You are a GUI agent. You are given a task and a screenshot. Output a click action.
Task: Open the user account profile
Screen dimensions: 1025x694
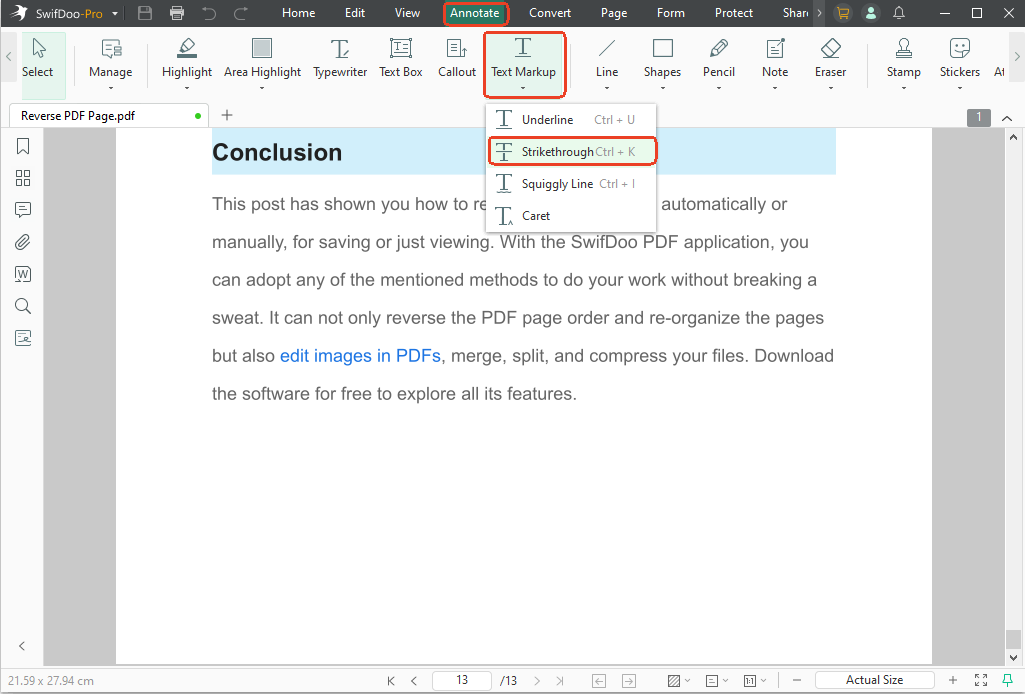(x=871, y=12)
